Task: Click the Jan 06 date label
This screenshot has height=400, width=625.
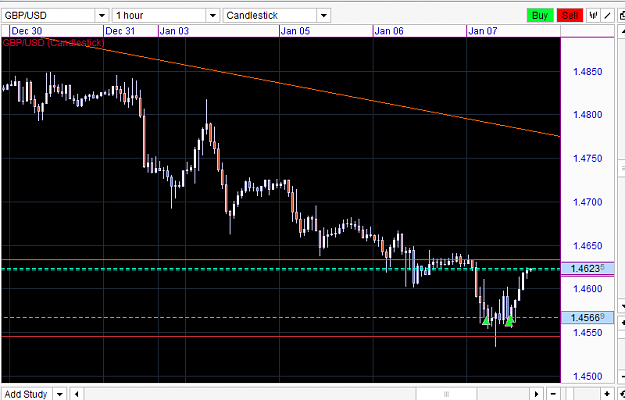Action: tap(389, 31)
